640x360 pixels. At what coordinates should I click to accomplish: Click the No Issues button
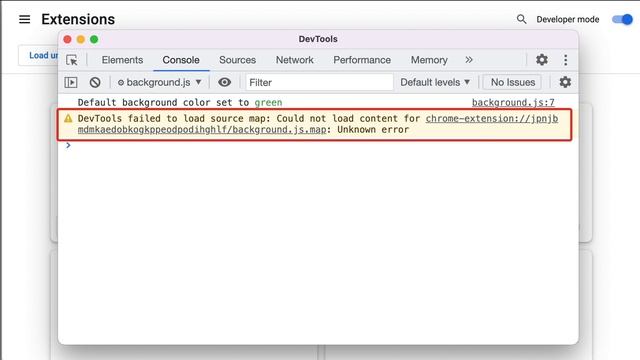pyautogui.click(x=513, y=82)
